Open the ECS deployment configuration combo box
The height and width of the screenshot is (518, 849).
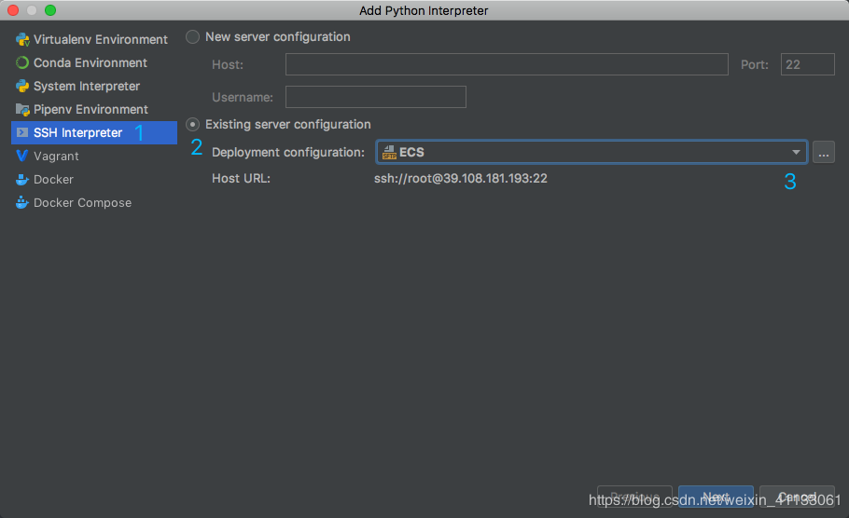592,152
